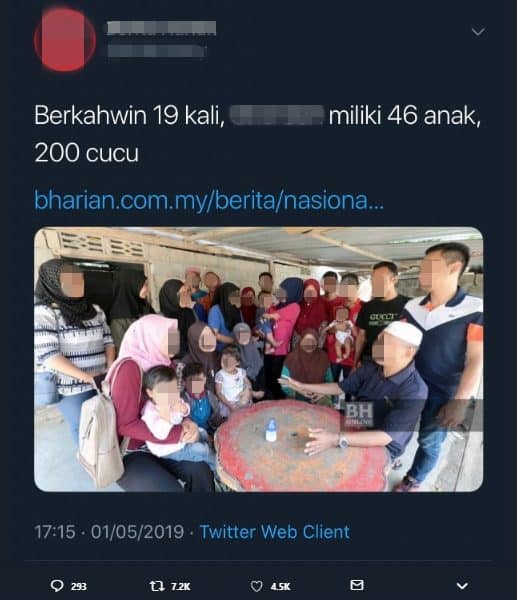View the 4.5K likes count
The image size is (517, 600).
[281, 586]
